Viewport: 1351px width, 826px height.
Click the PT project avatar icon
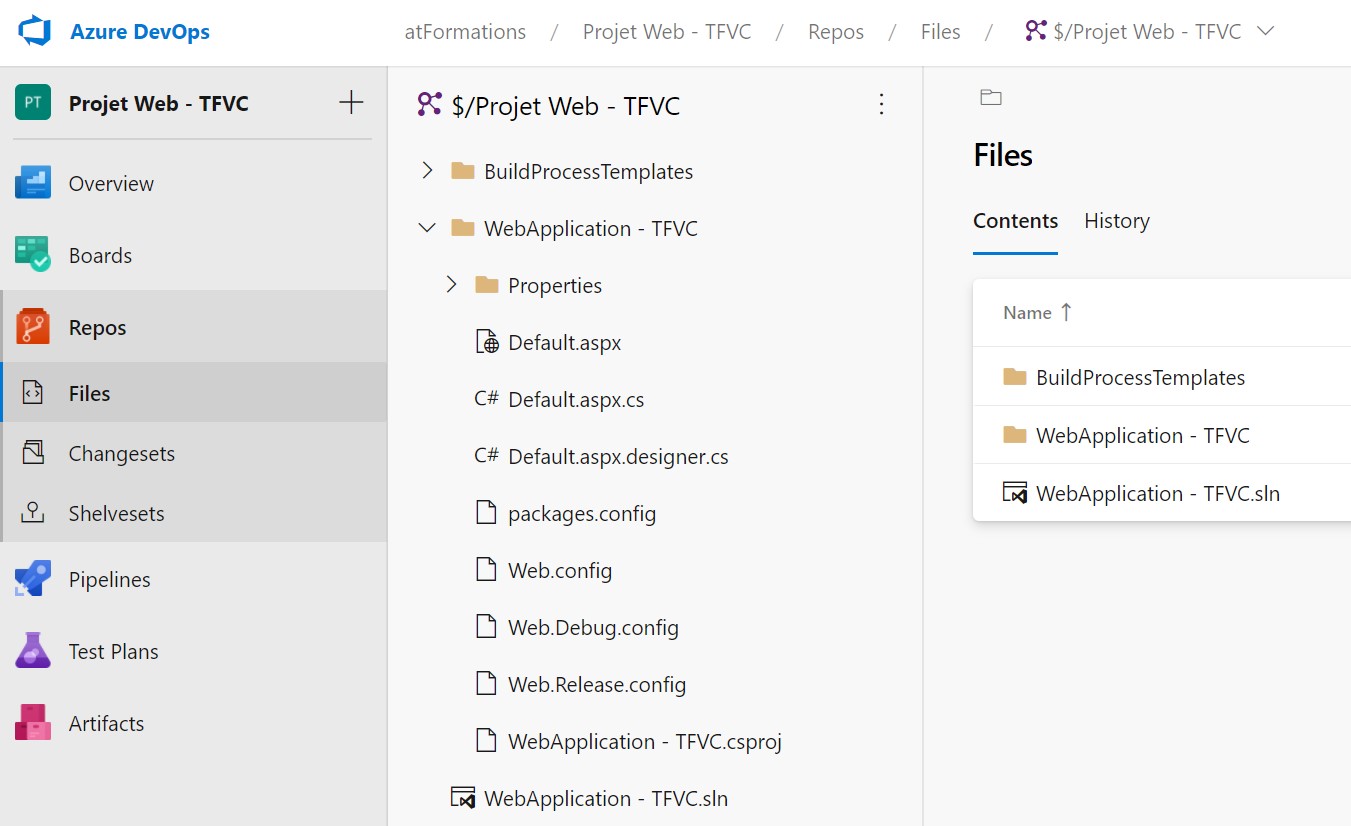[33, 103]
